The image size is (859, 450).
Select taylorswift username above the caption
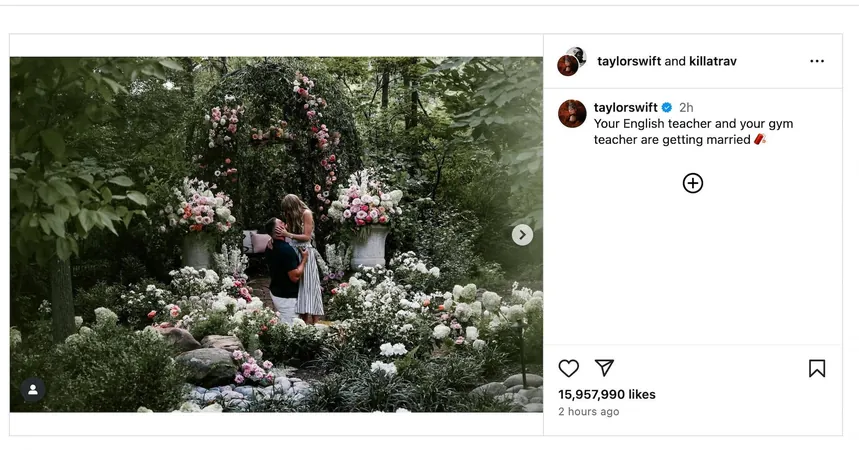tap(626, 107)
